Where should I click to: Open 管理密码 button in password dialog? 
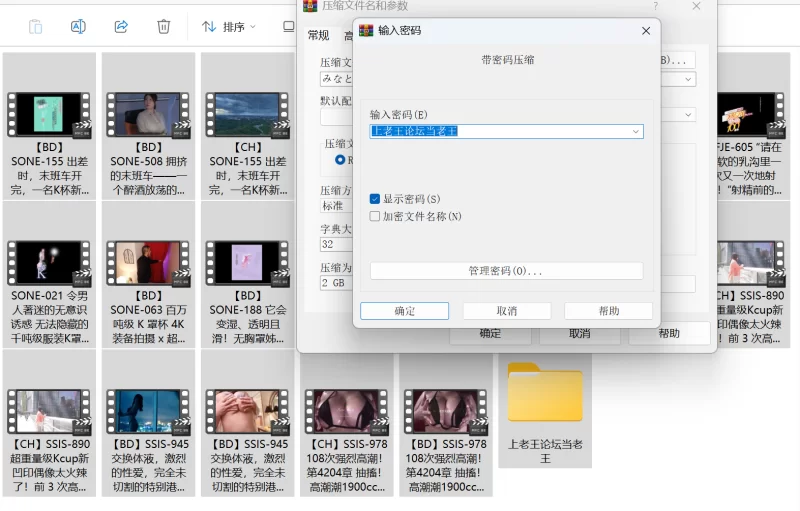point(506,271)
